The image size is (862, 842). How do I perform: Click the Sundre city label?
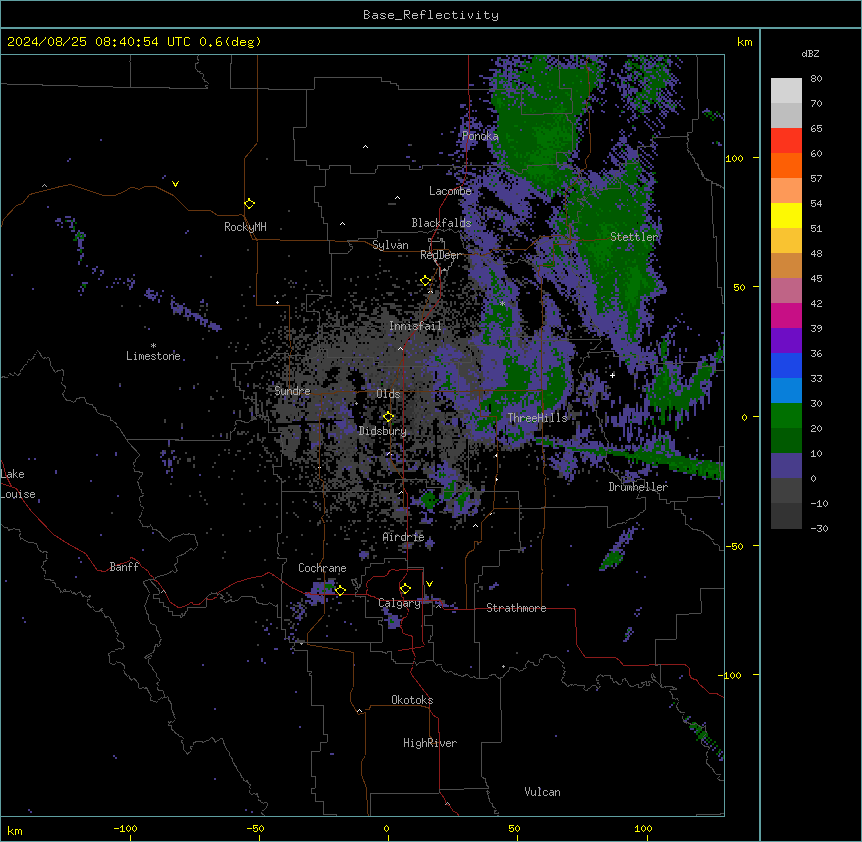(292, 391)
